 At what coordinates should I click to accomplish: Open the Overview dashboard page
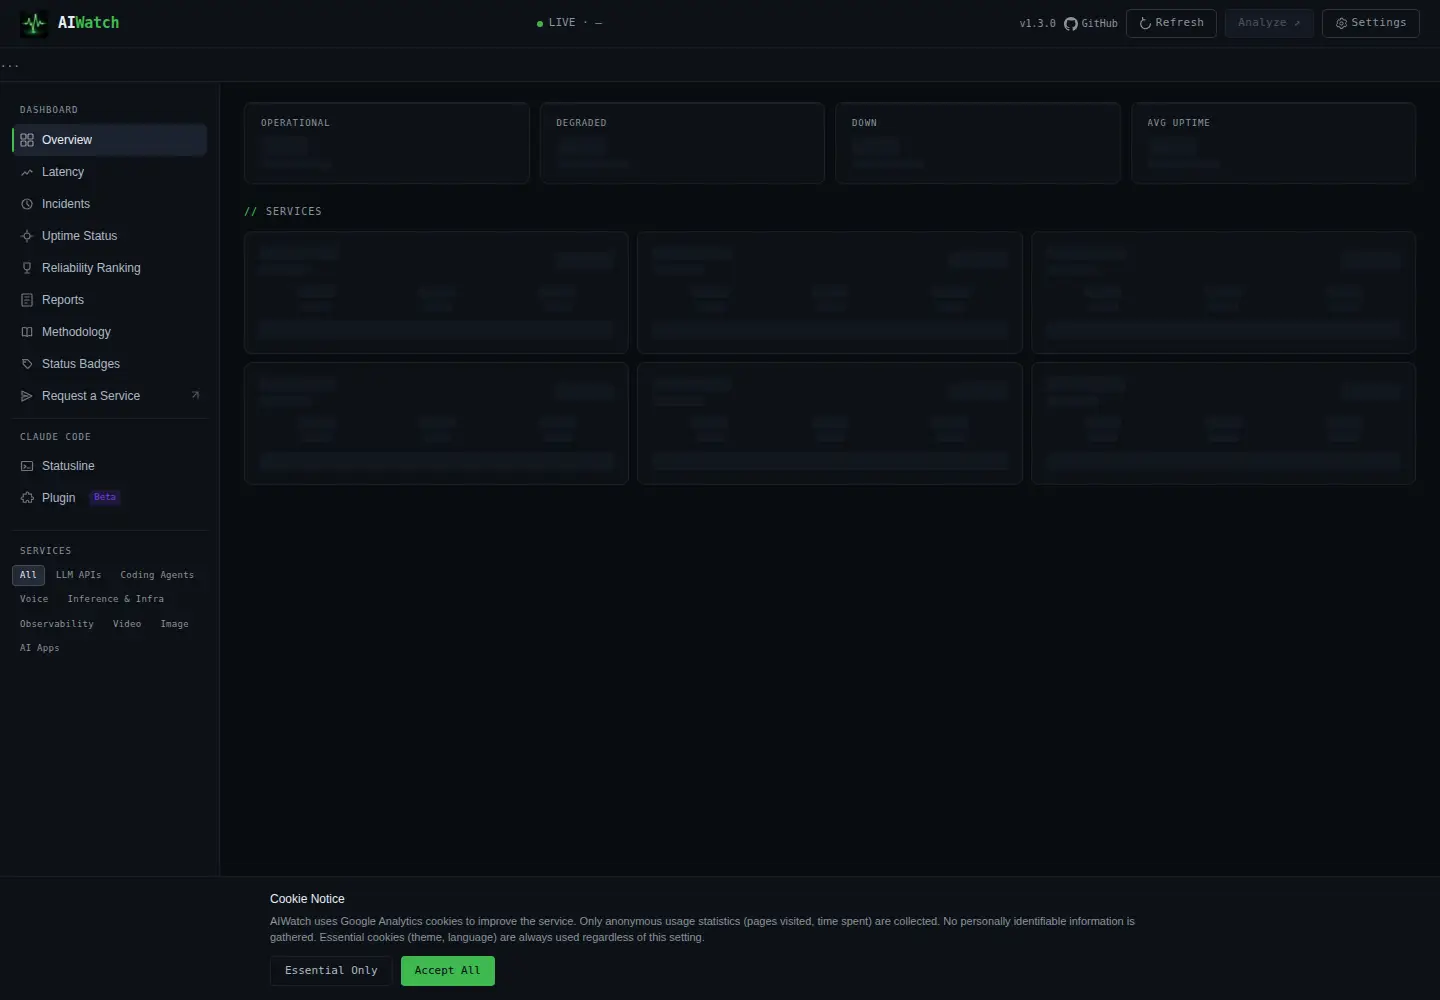110,140
